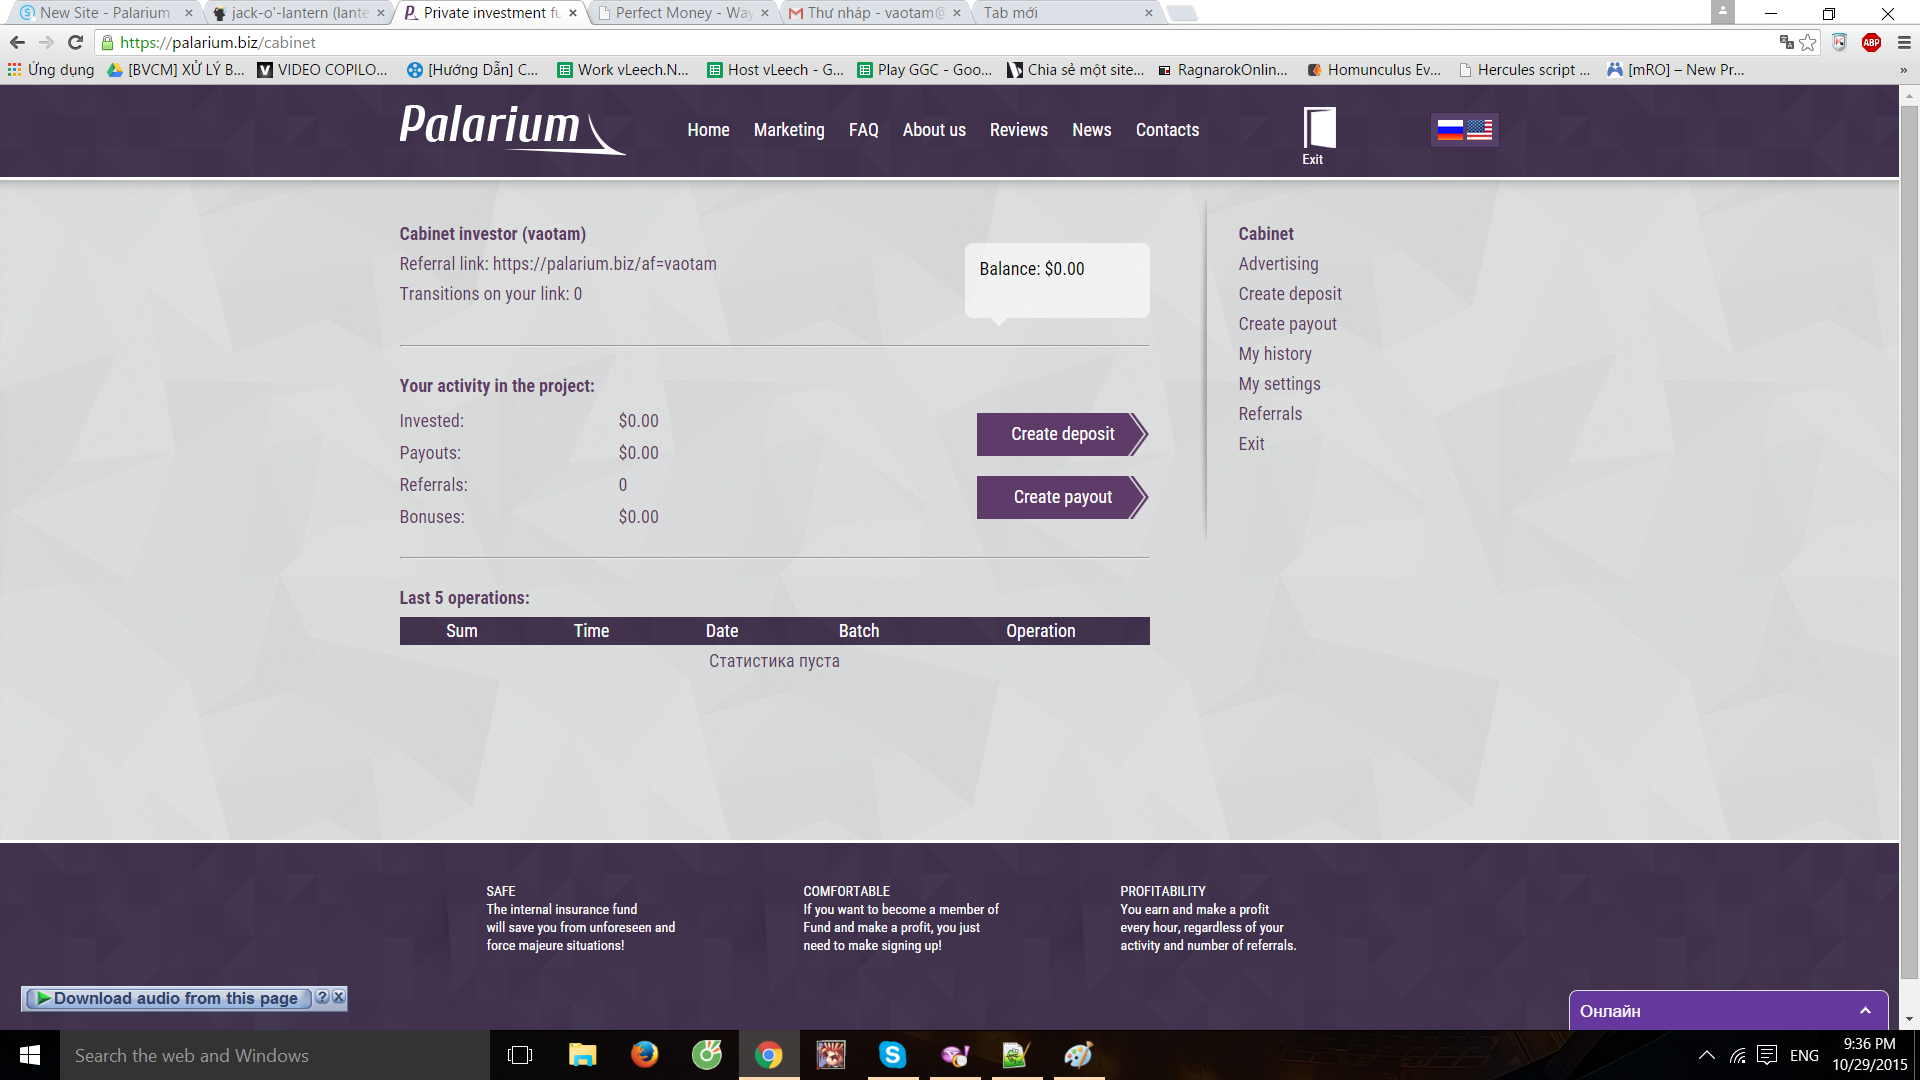Click the Exit door icon in header
Viewport: 1920px width, 1080px height.
pos(1318,129)
